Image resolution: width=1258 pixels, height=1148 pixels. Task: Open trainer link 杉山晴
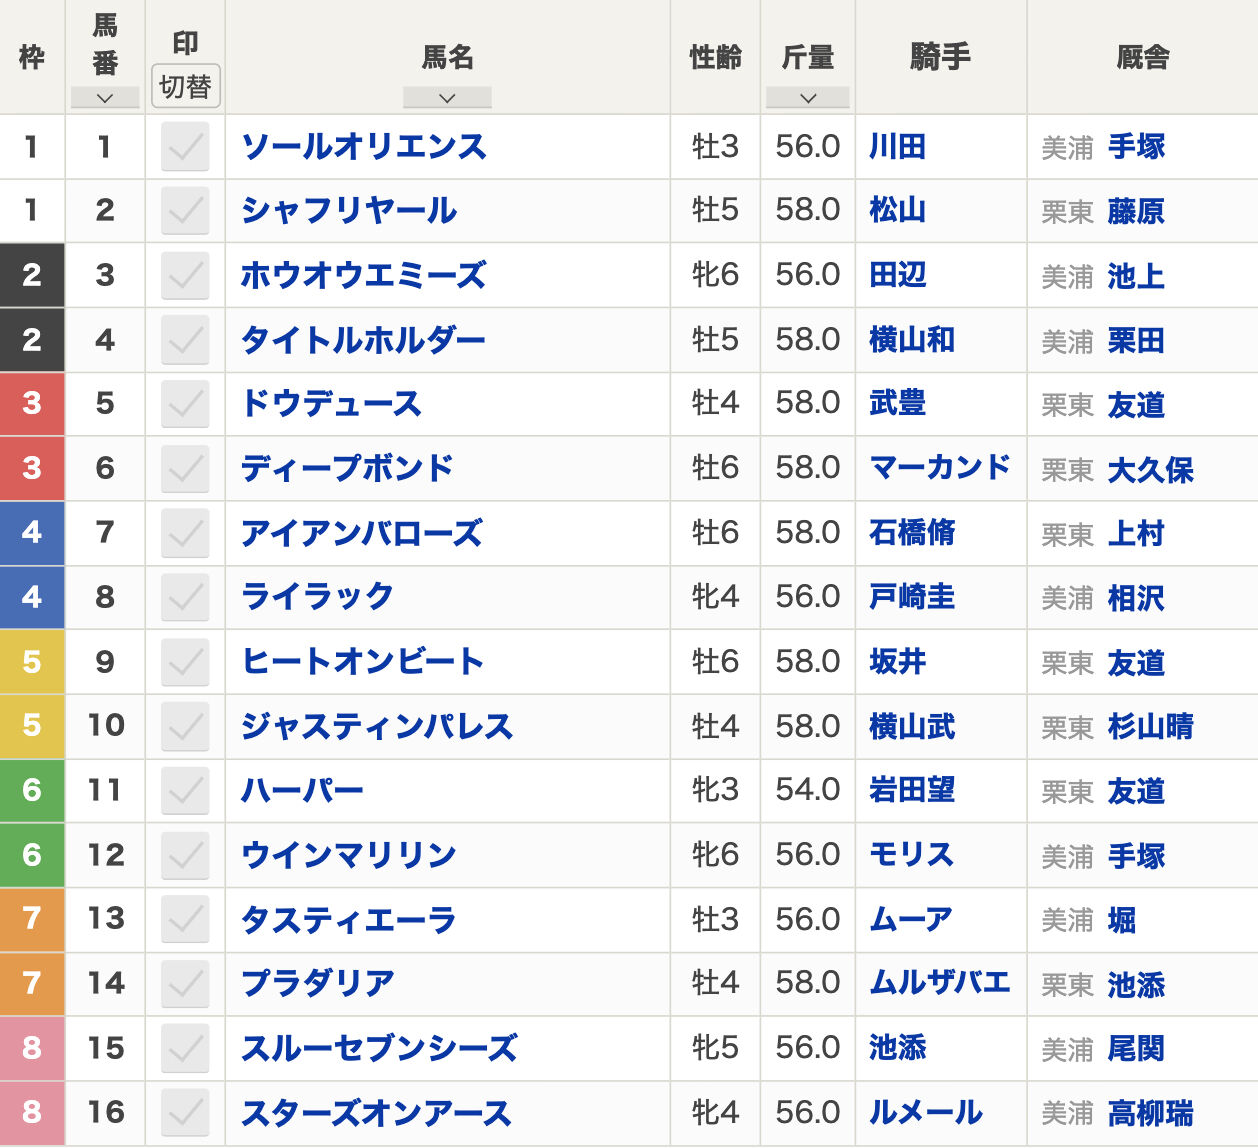pos(1150,727)
